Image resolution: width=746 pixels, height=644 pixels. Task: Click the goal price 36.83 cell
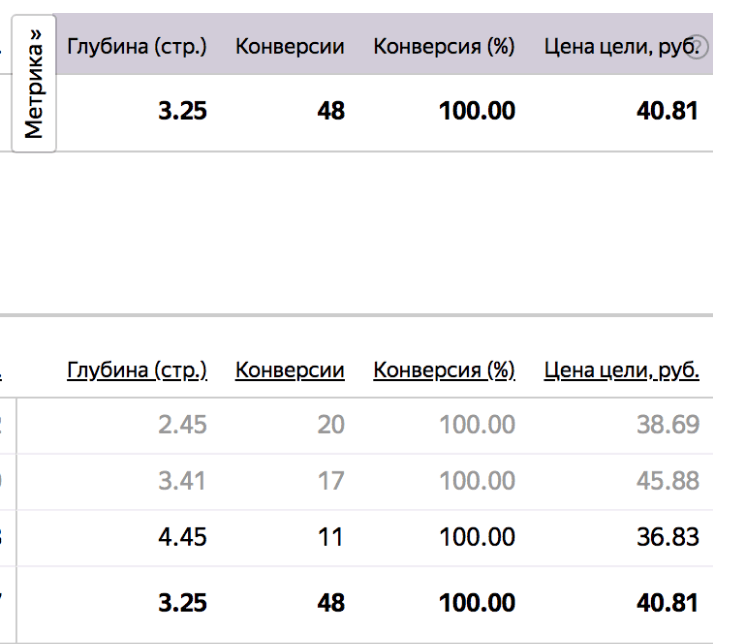tap(668, 537)
